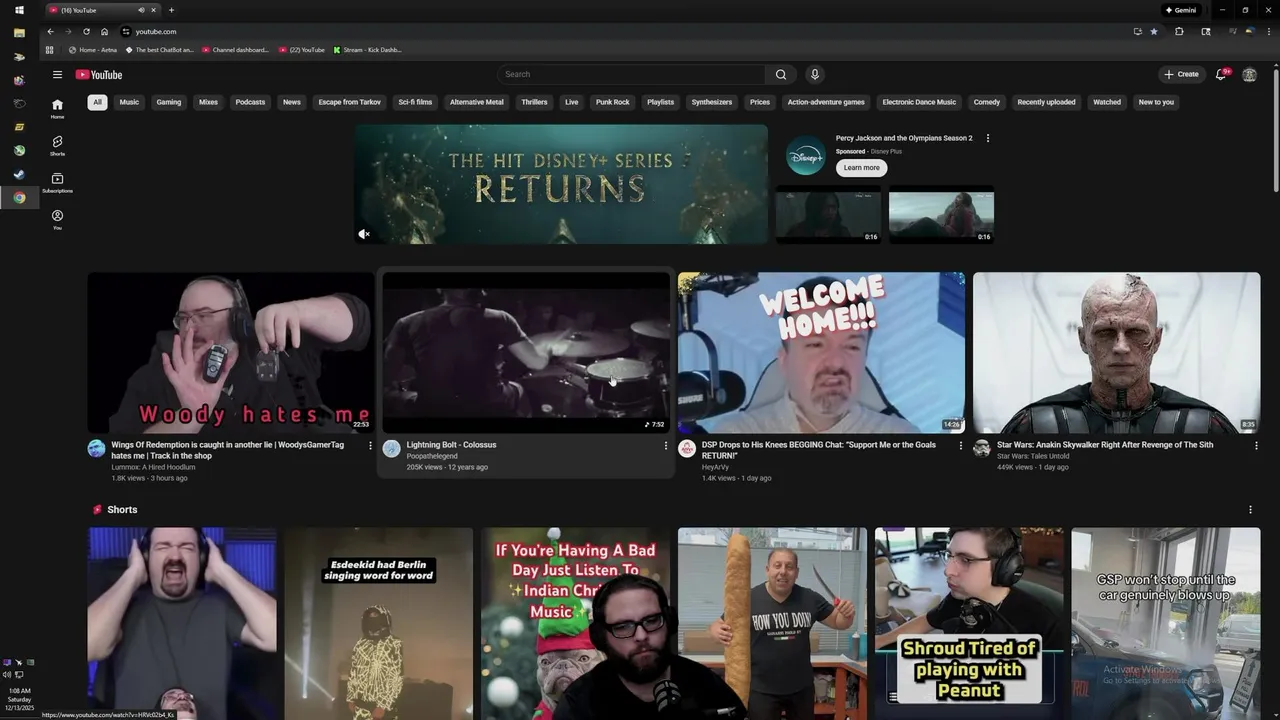
Task: Open Shorts in the left sidebar
Action: pyautogui.click(x=57, y=146)
